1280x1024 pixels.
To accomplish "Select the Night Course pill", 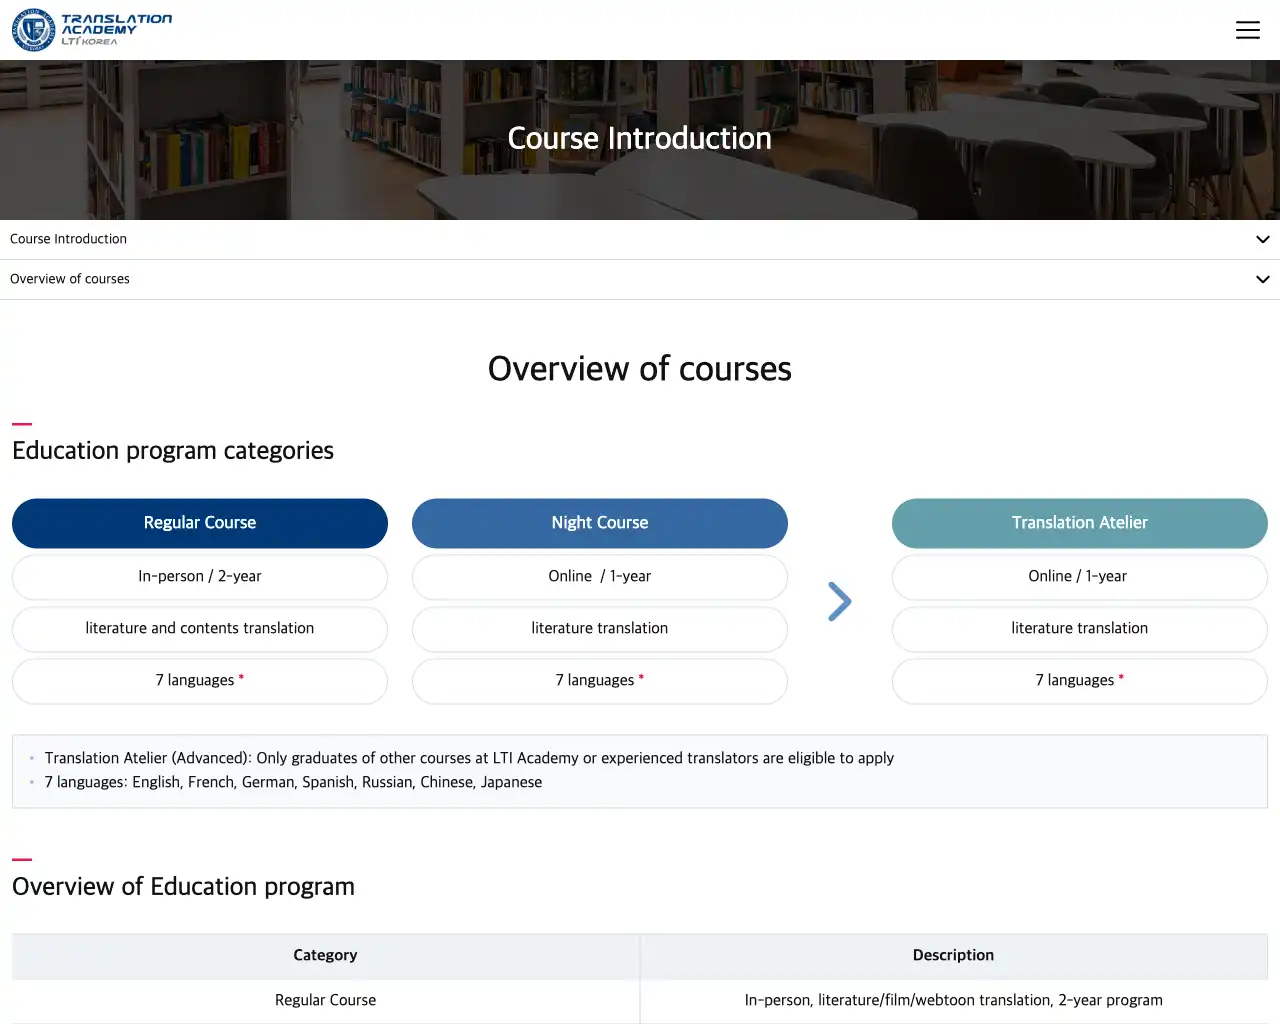I will tap(600, 523).
